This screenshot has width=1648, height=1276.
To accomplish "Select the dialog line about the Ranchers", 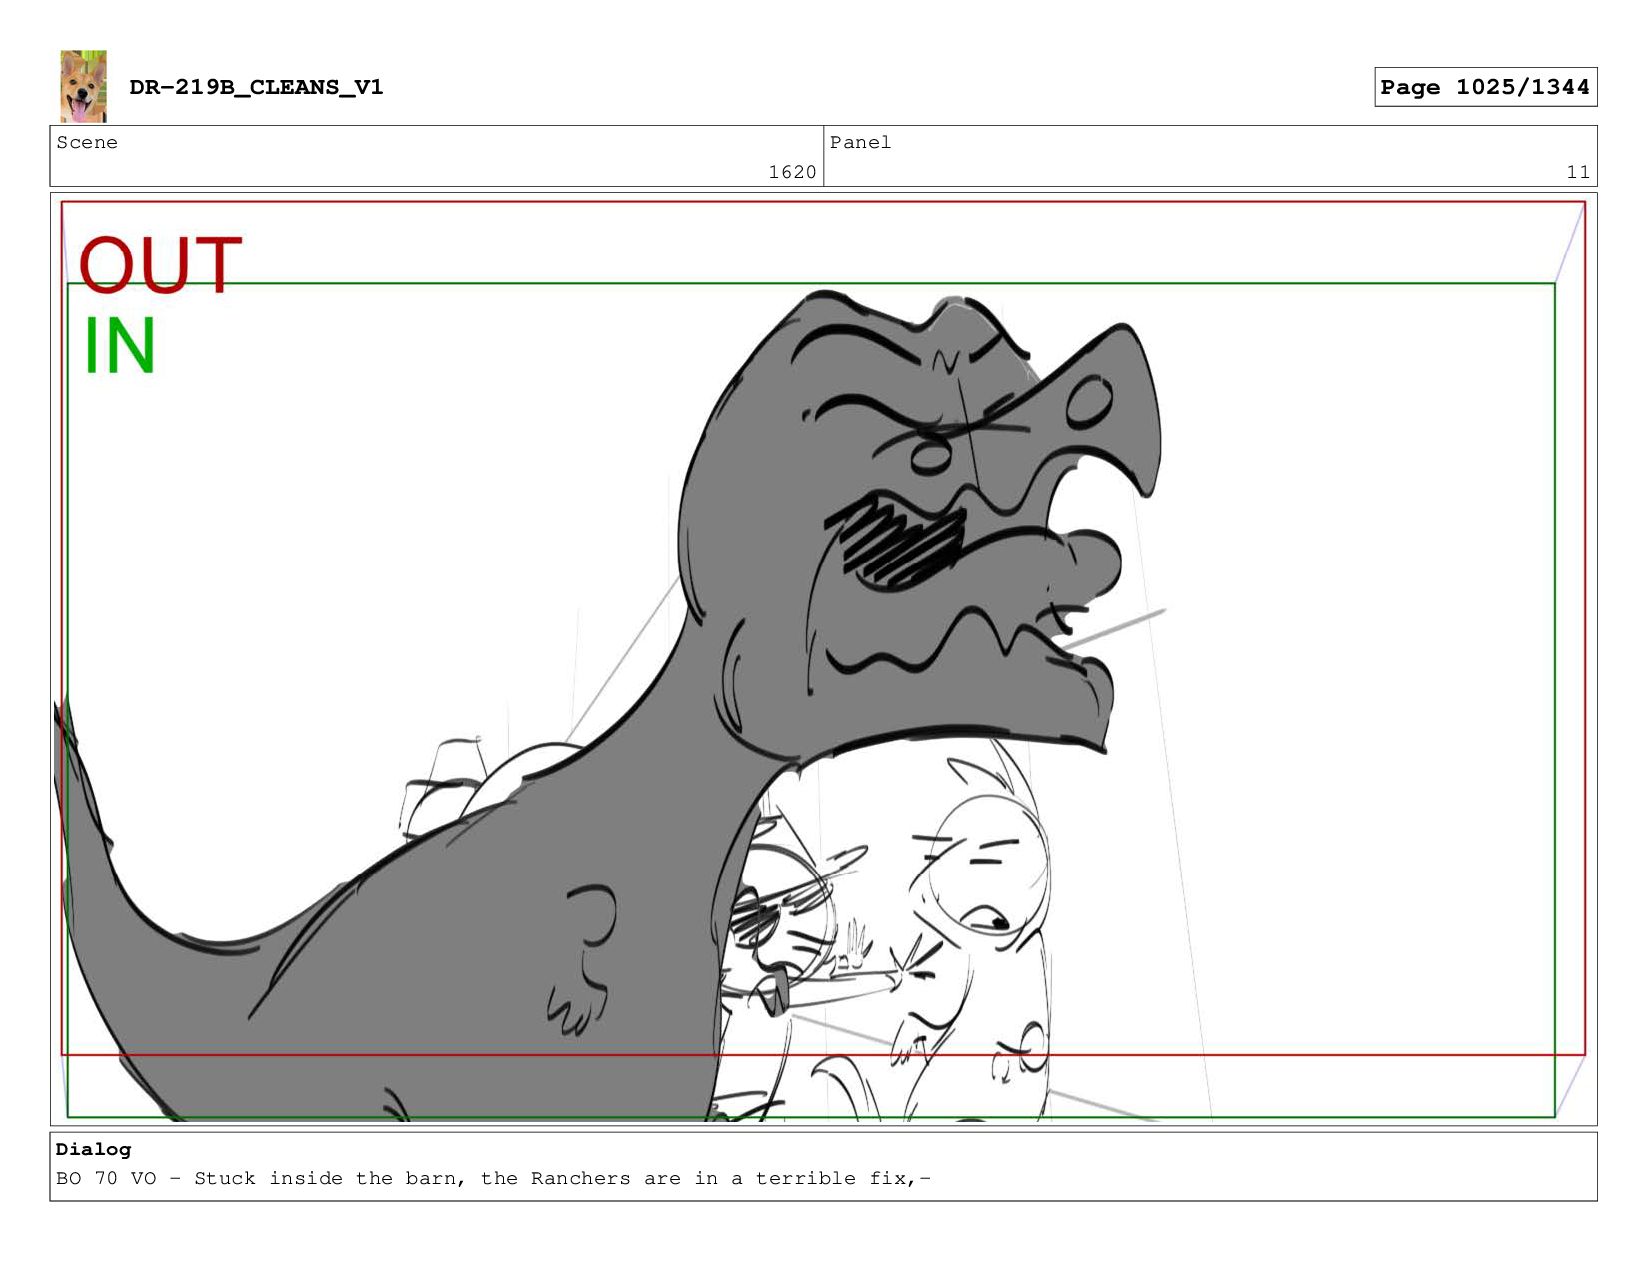I will [x=493, y=1178].
